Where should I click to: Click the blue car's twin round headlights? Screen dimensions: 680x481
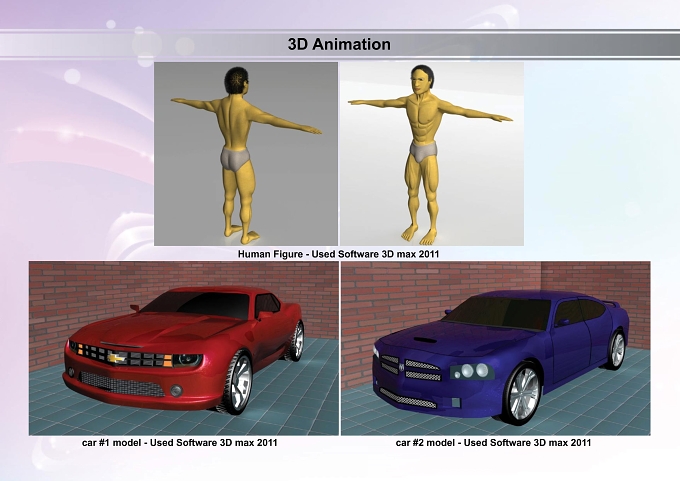click(x=474, y=370)
